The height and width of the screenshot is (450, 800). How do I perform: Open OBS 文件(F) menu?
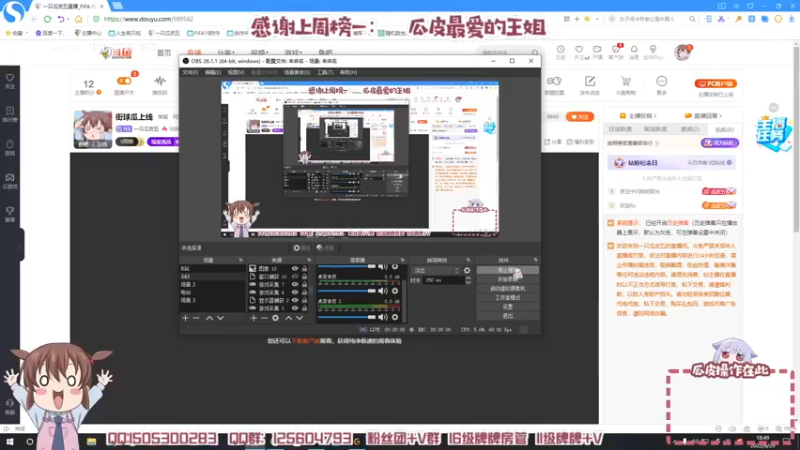[x=190, y=72]
